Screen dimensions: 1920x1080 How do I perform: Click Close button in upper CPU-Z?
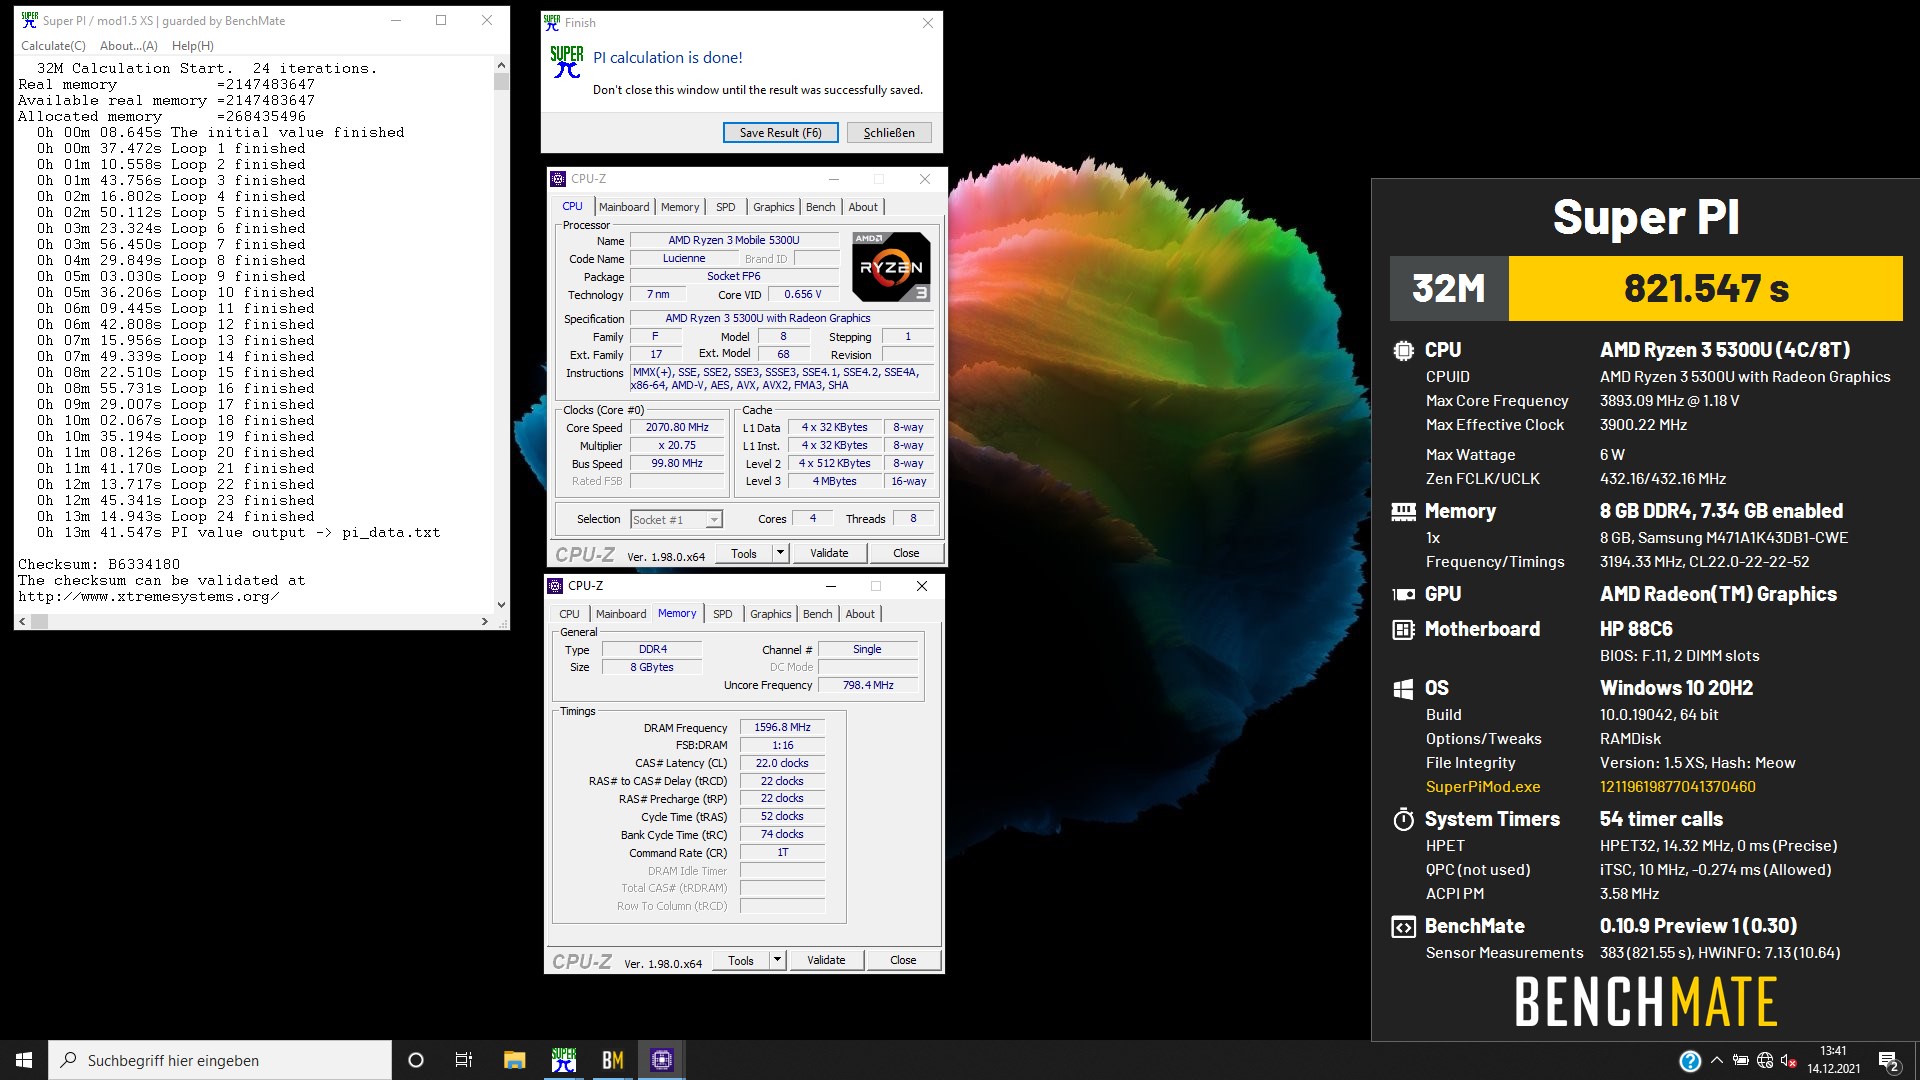pos(906,554)
